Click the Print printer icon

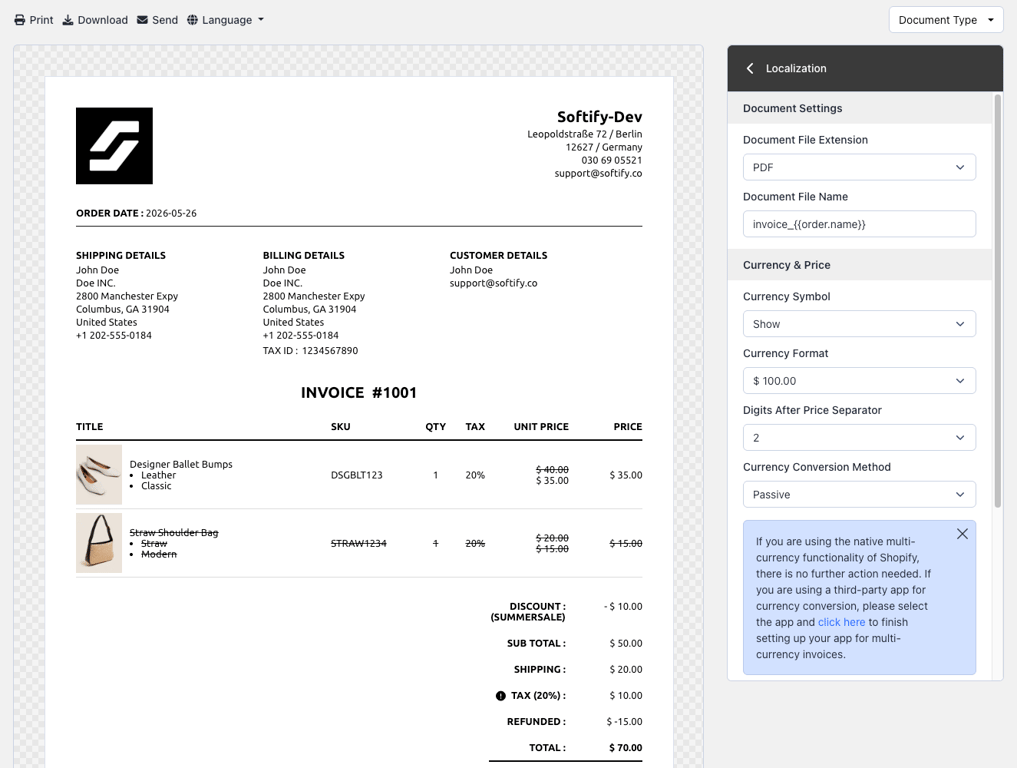coord(20,20)
